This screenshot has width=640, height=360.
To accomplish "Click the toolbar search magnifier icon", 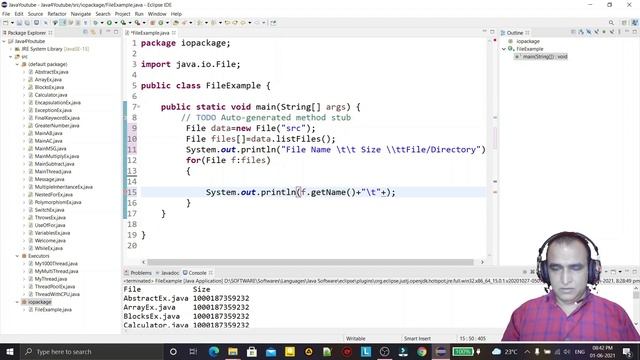I will tap(611, 23).
